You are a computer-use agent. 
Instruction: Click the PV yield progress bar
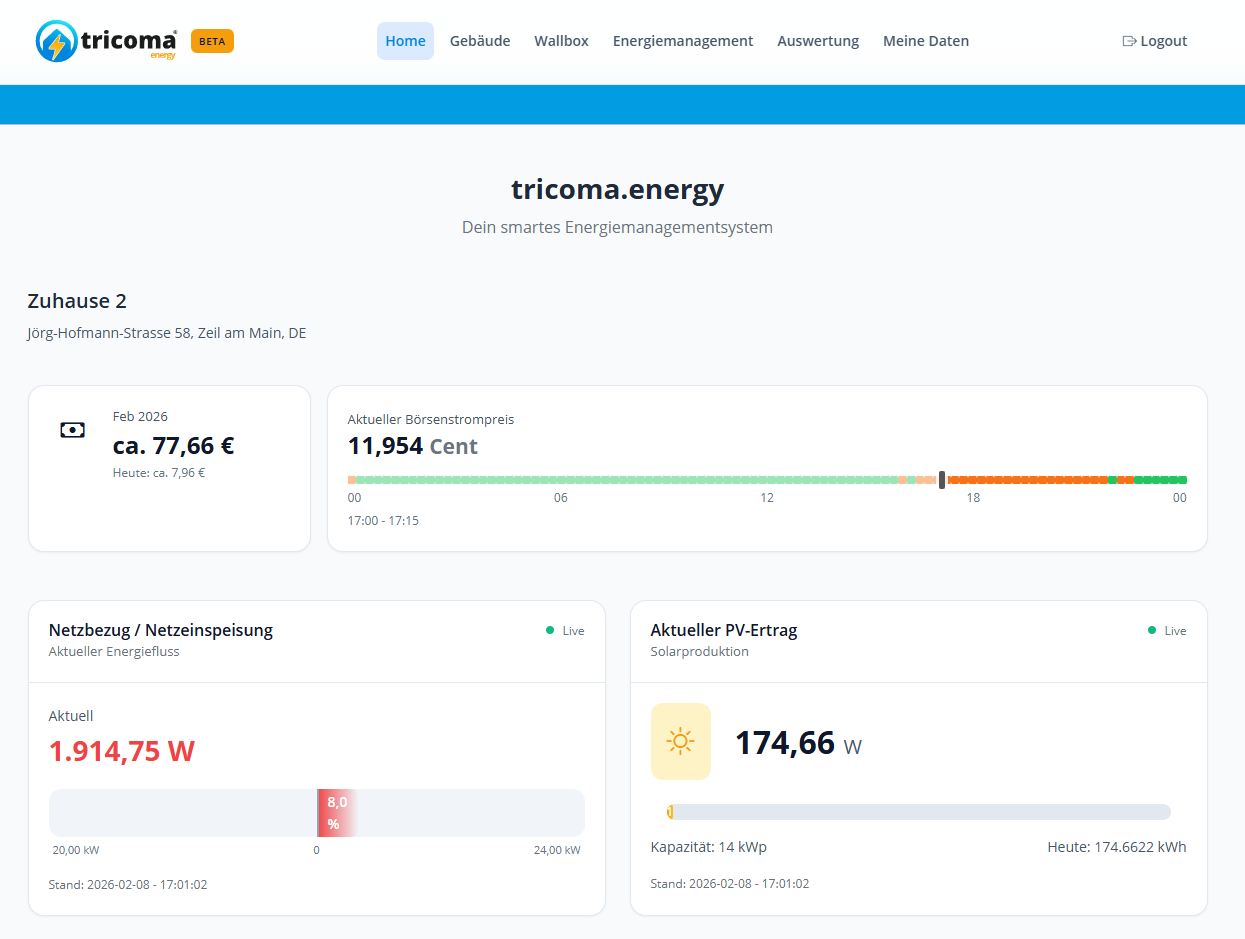[918, 812]
